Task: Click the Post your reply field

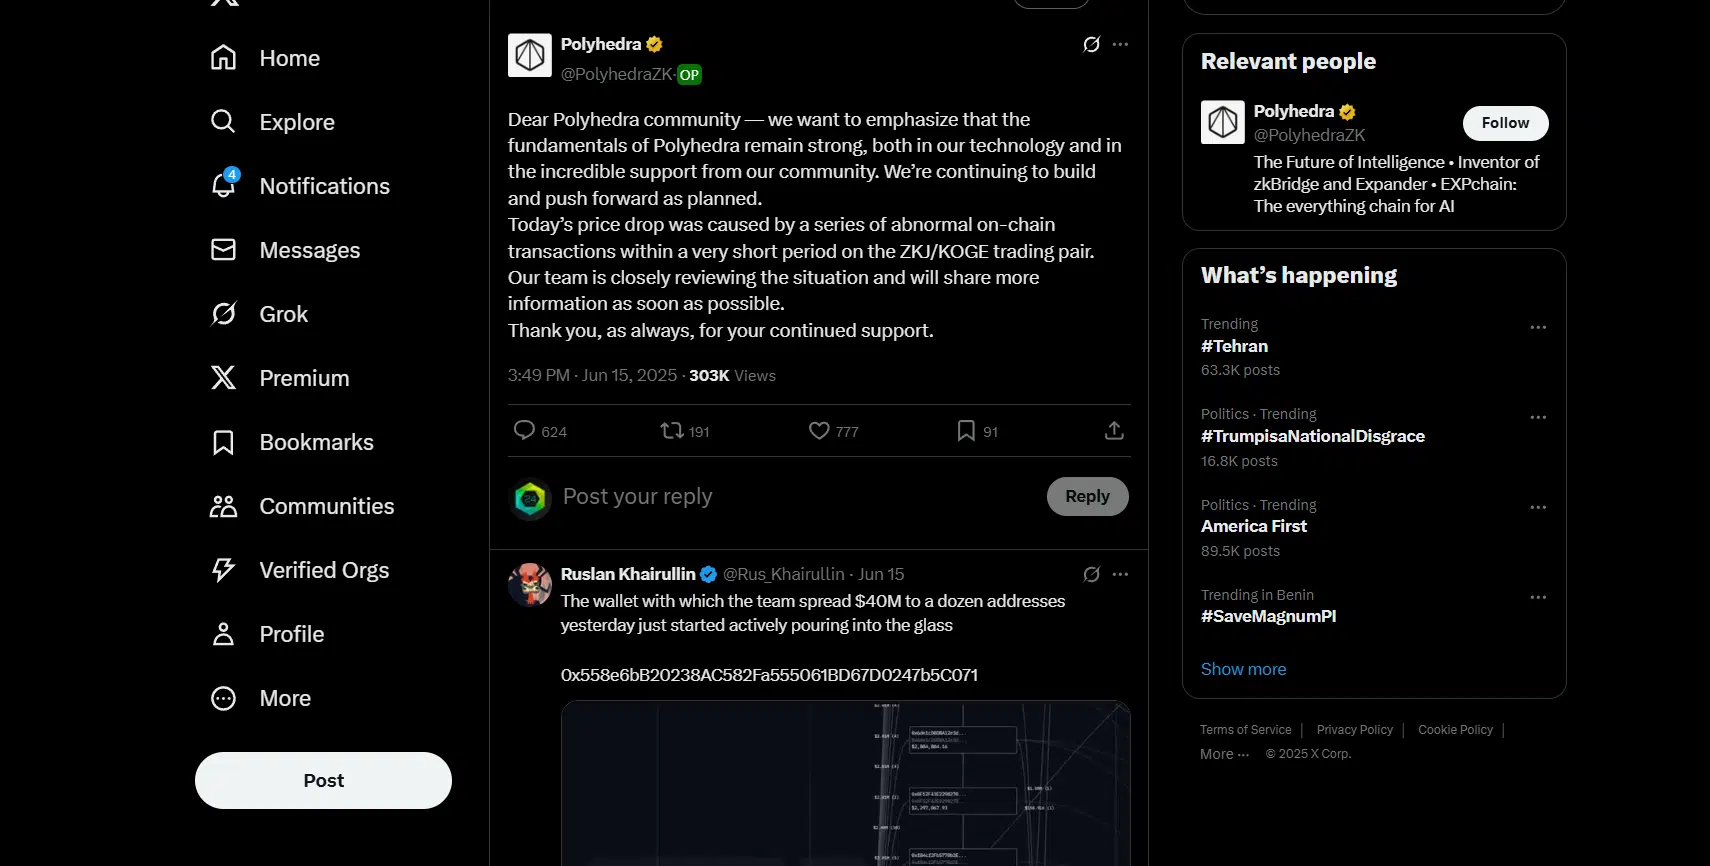Action: 797,497
